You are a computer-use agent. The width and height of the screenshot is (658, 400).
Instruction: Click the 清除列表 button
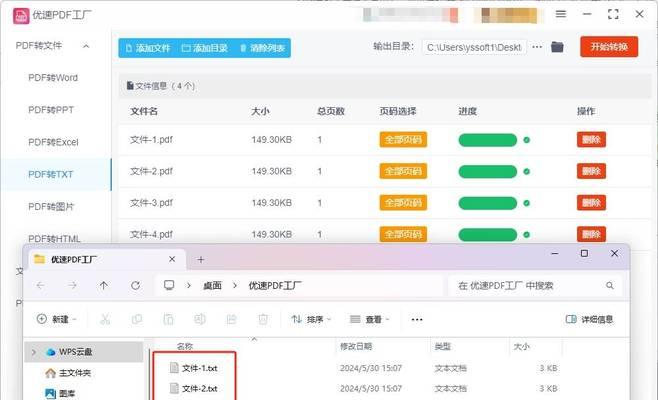[x=262, y=48]
